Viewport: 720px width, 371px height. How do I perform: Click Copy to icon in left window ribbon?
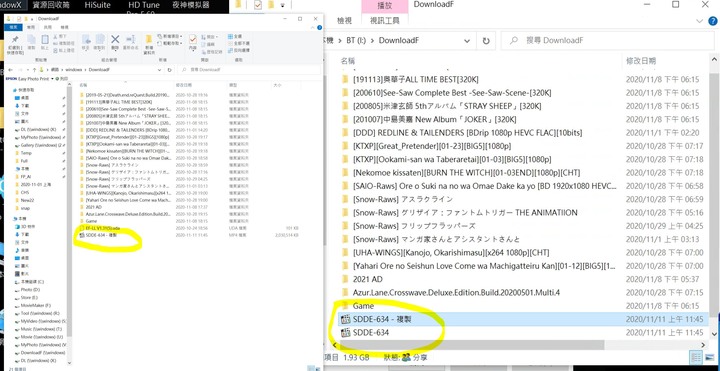[99, 39]
